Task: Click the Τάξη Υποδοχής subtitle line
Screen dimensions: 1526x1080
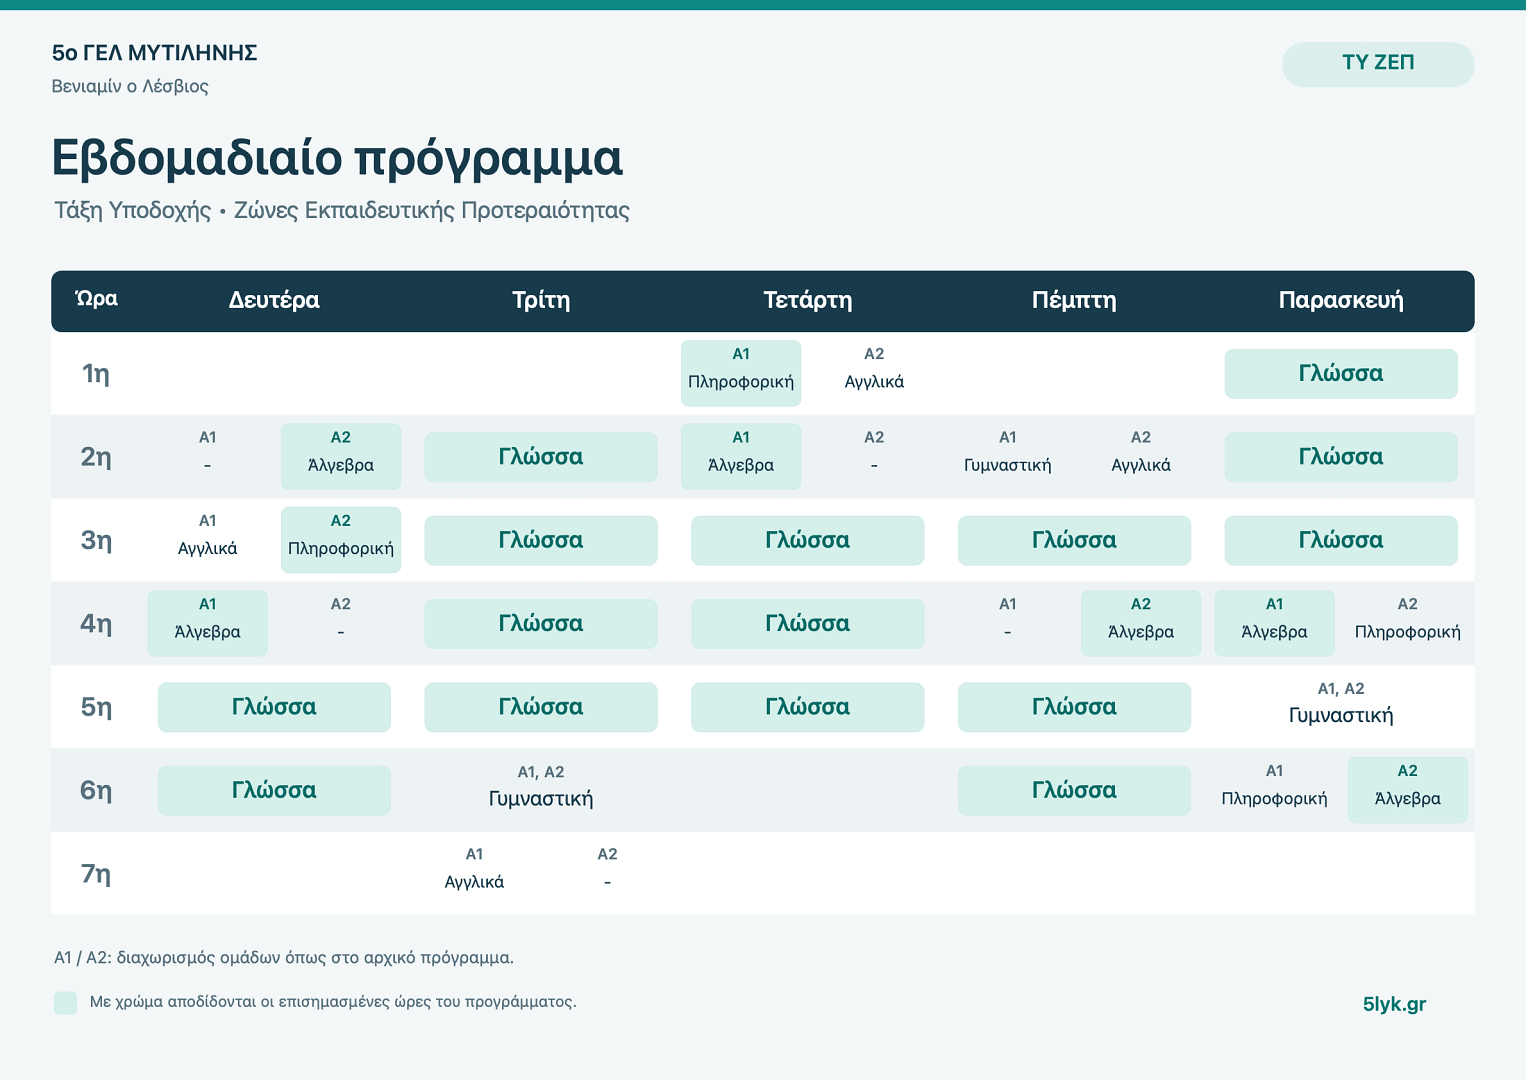Action: coord(342,211)
